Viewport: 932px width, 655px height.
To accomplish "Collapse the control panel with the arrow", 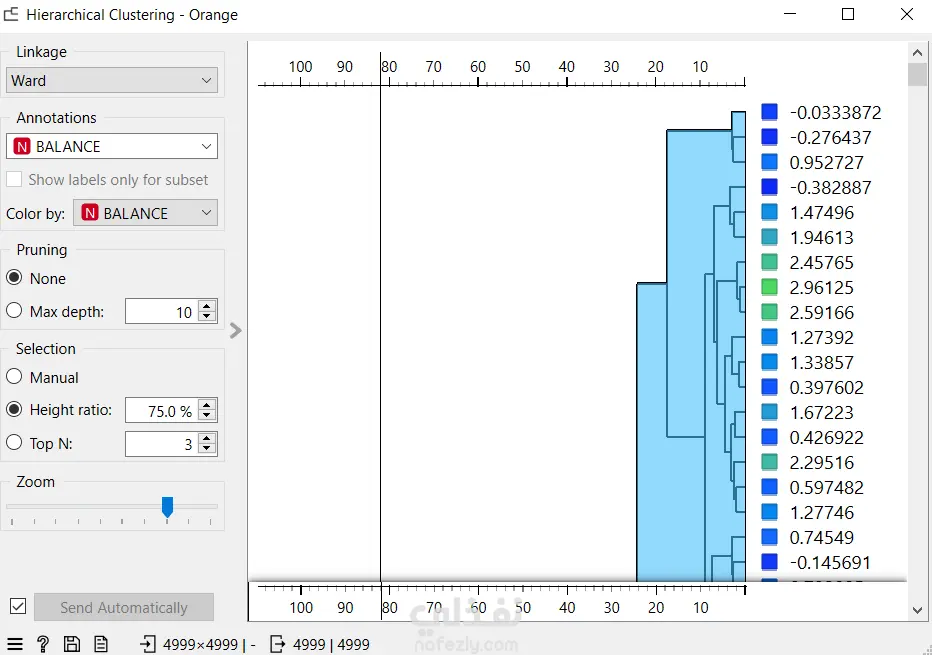I will coord(235,330).
